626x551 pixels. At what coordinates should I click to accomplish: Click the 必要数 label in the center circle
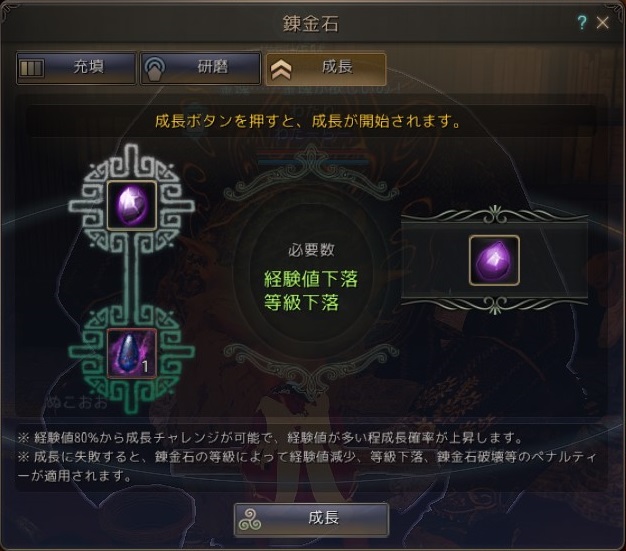pyautogui.click(x=311, y=250)
